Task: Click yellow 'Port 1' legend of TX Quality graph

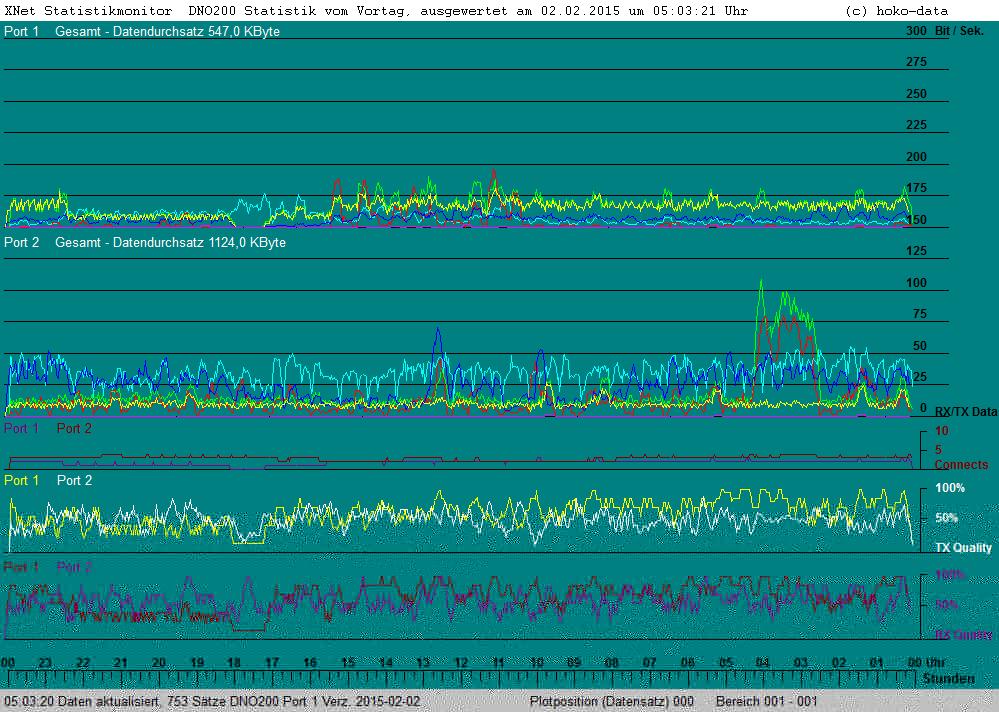Action: [21, 480]
